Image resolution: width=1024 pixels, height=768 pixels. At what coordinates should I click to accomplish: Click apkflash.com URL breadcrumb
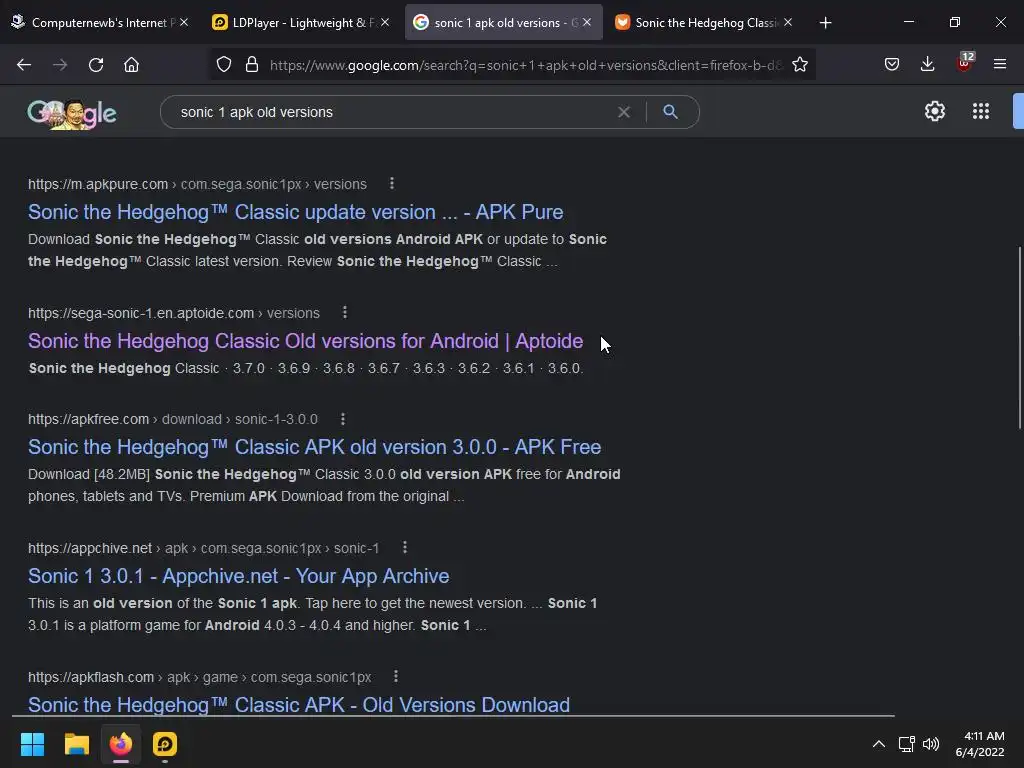pyautogui.click(x=91, y=677)
